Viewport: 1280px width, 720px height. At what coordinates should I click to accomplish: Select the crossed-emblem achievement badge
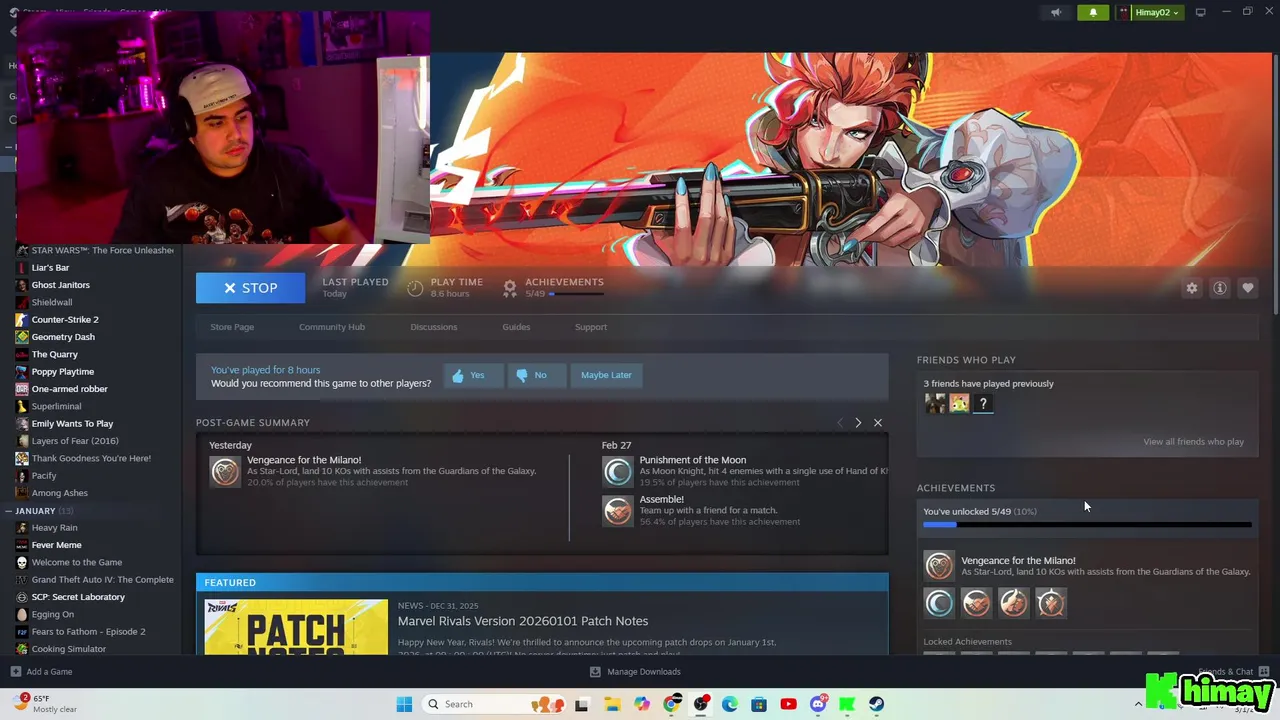click(1051, 603)
